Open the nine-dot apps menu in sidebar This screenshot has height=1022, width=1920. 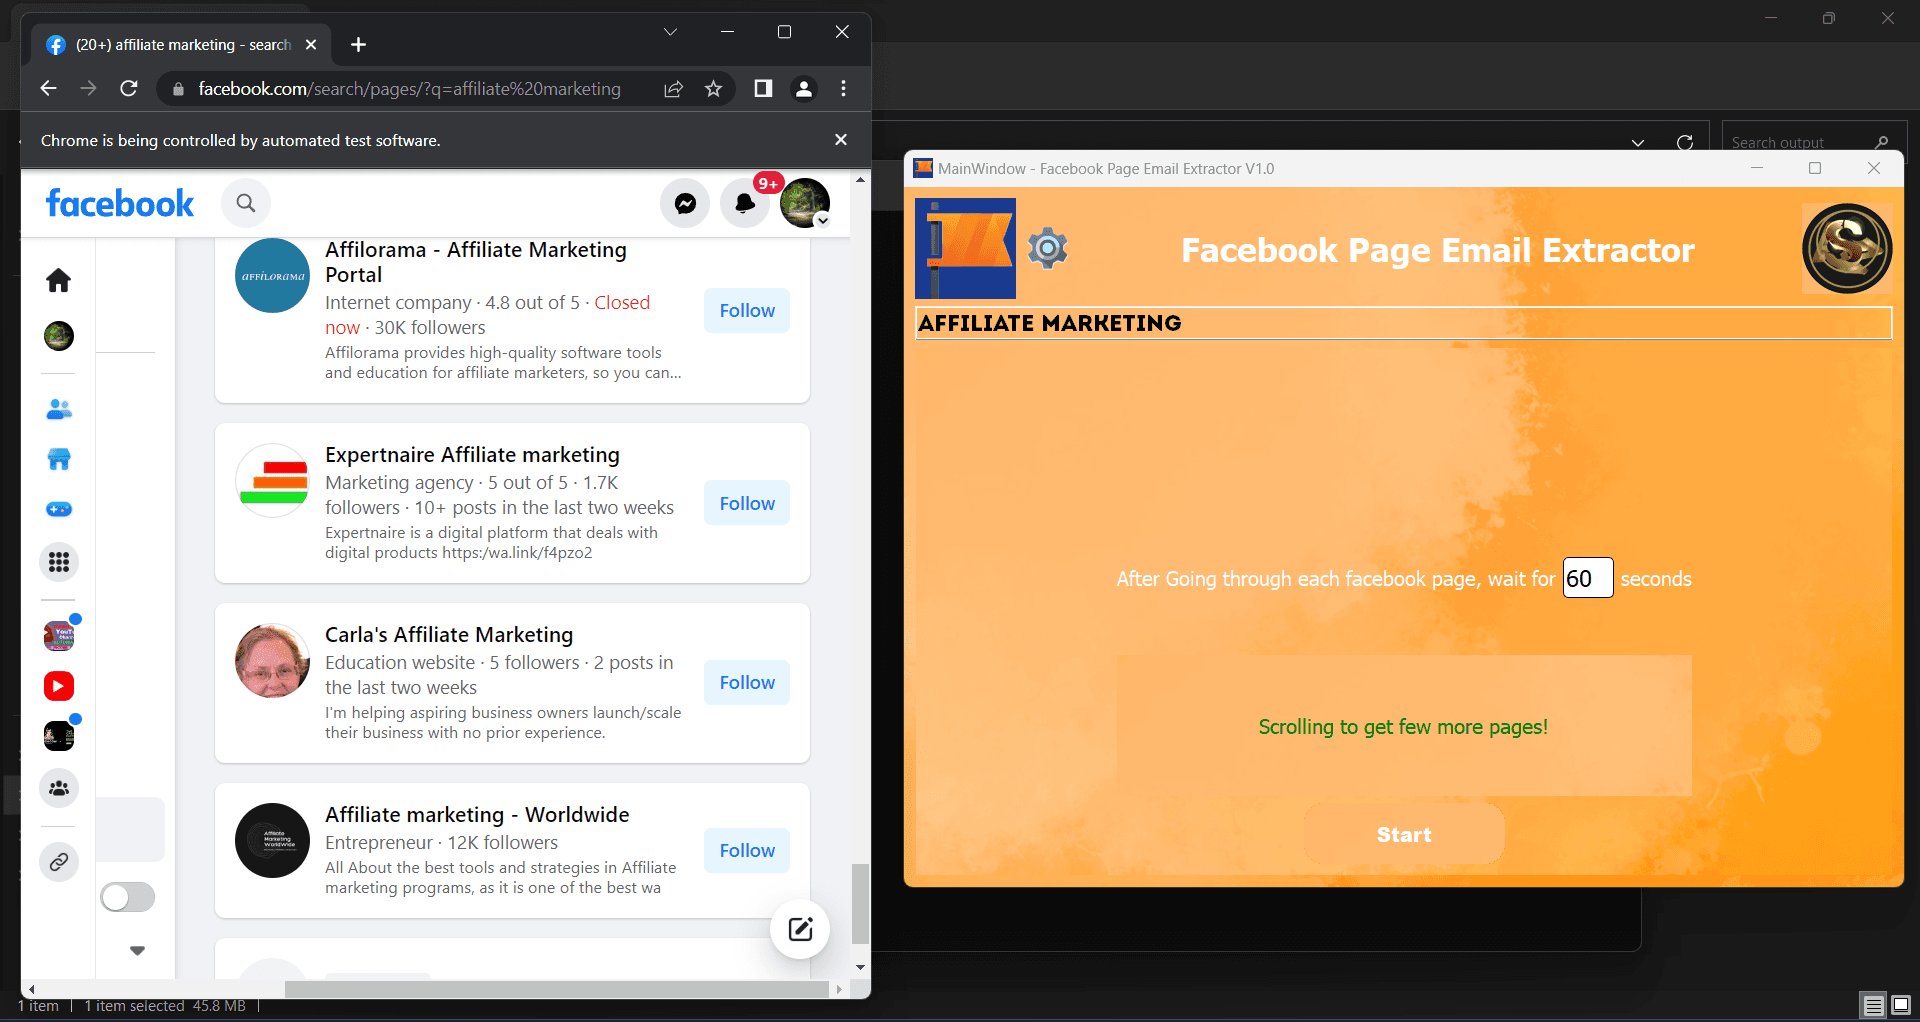(x=59, y=562)
